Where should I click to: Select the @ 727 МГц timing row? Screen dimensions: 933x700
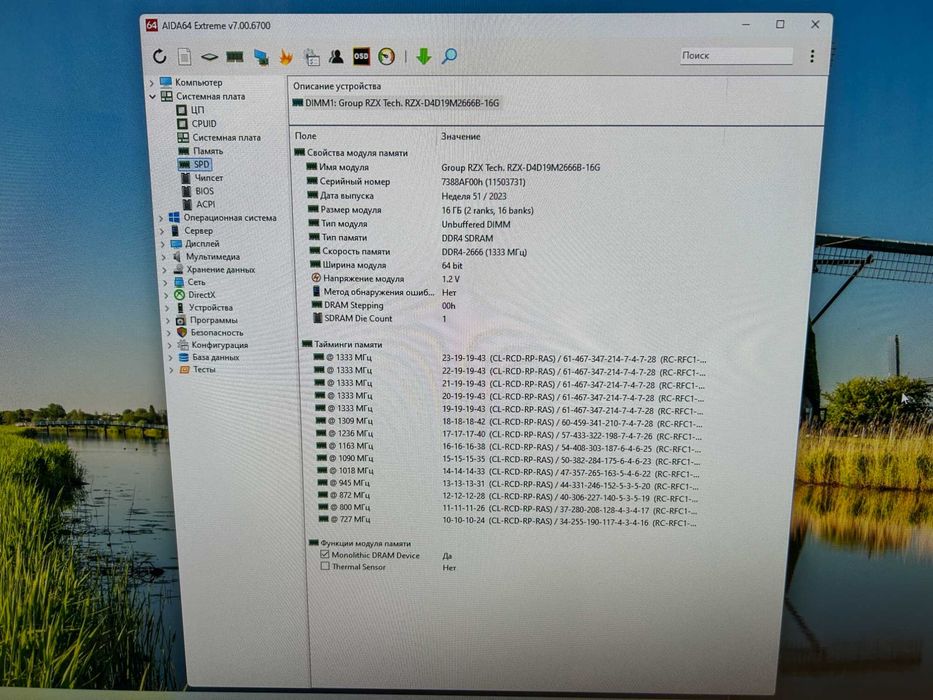coord(508,521)
